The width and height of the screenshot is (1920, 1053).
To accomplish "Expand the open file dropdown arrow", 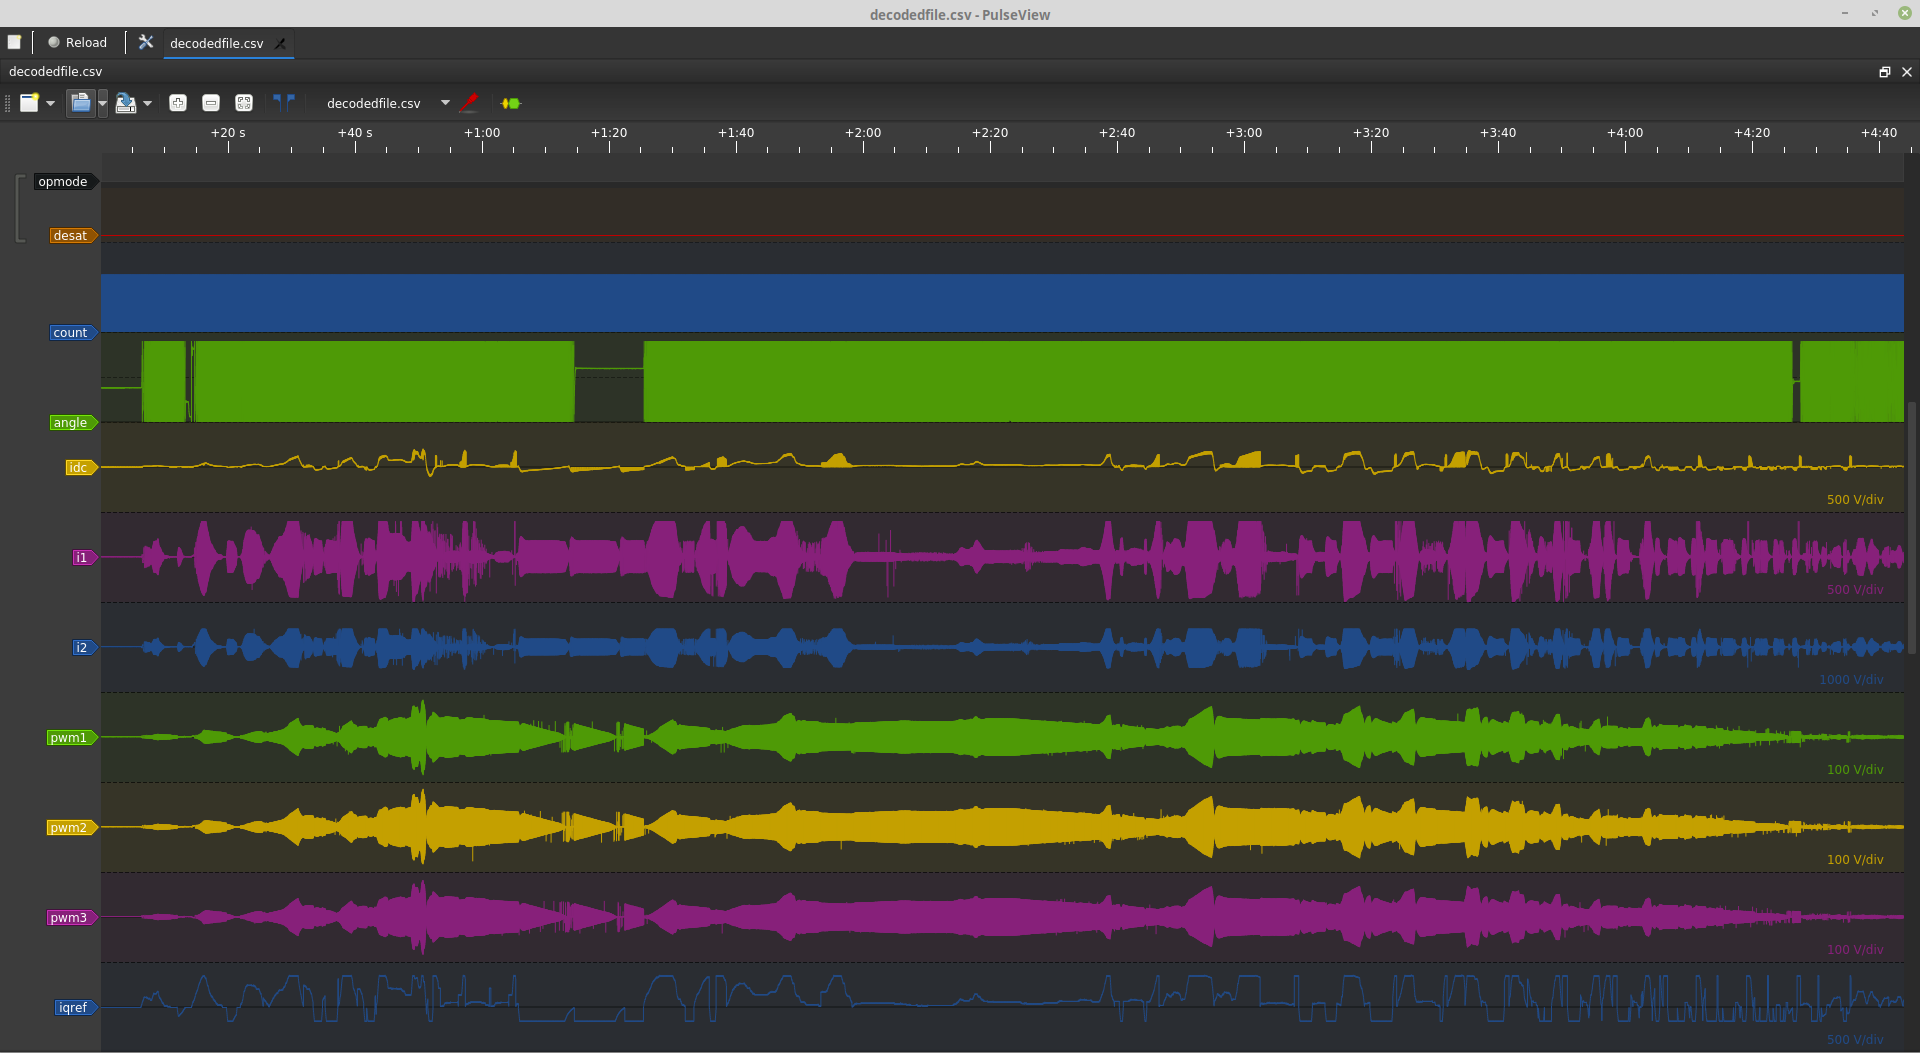I will coord(102,103).
